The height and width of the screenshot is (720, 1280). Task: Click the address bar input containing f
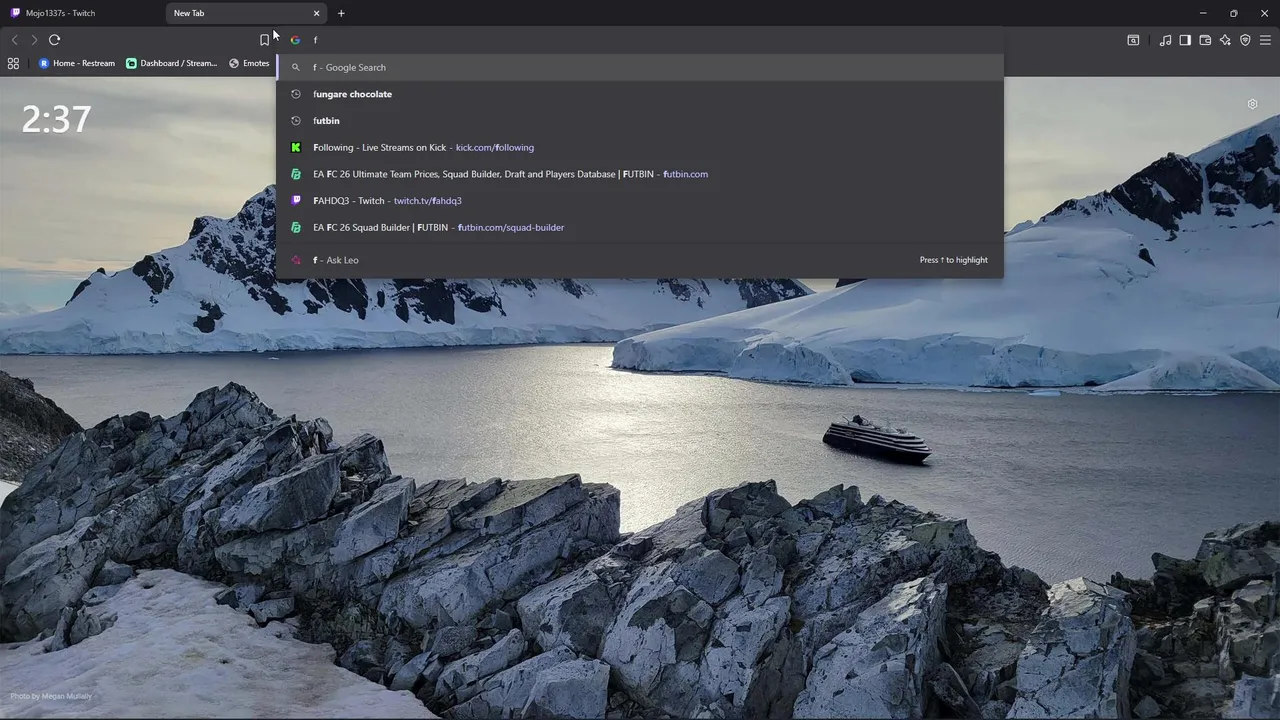640,40
